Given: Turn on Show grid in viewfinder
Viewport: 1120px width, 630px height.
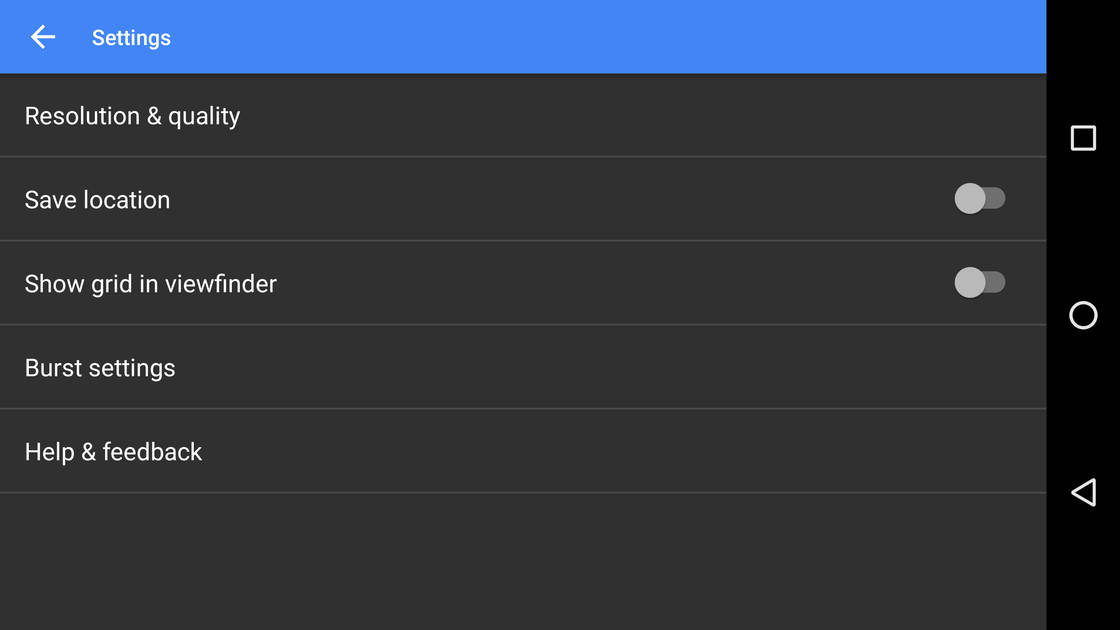Looking at the screenshot, I should coord(982,282).
